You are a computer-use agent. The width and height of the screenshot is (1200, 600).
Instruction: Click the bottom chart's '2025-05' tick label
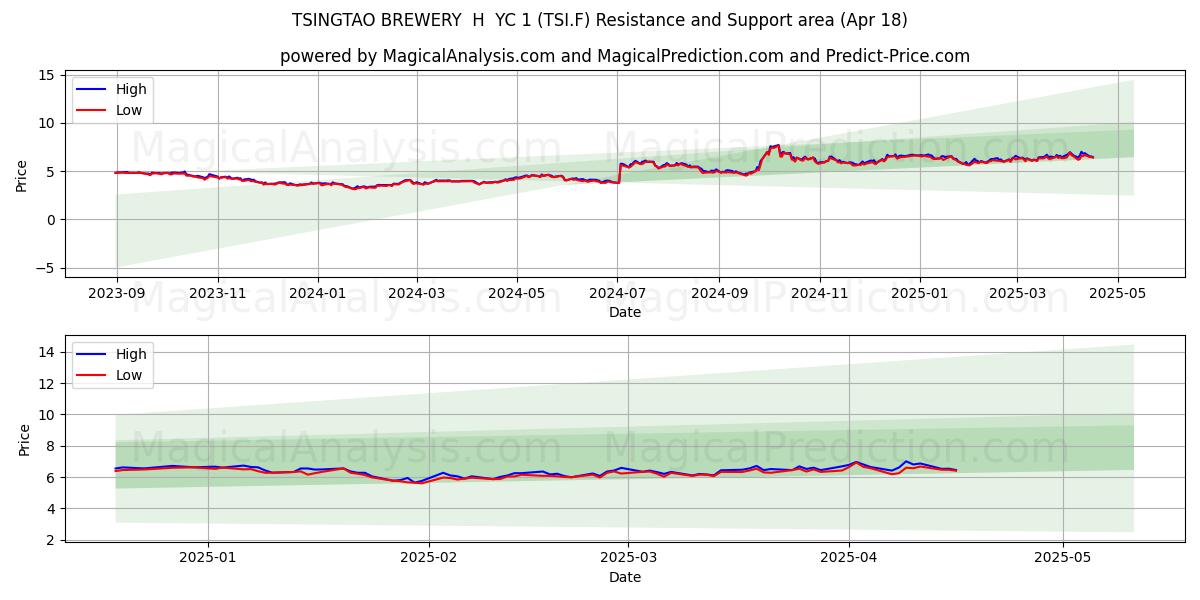tap(1063, 558)
